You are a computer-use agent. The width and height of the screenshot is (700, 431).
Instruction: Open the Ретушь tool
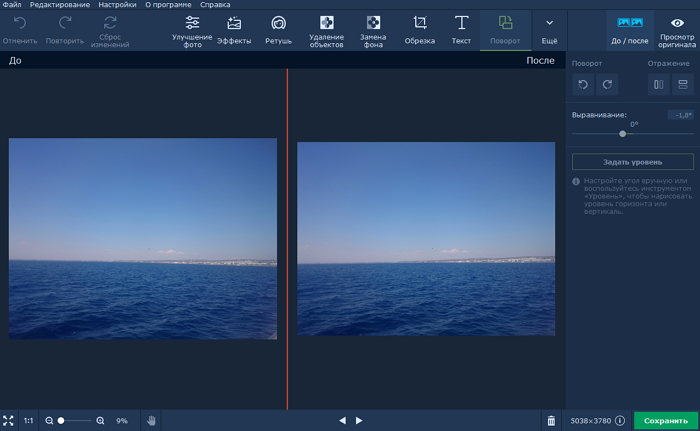click(x=278, y=29)
